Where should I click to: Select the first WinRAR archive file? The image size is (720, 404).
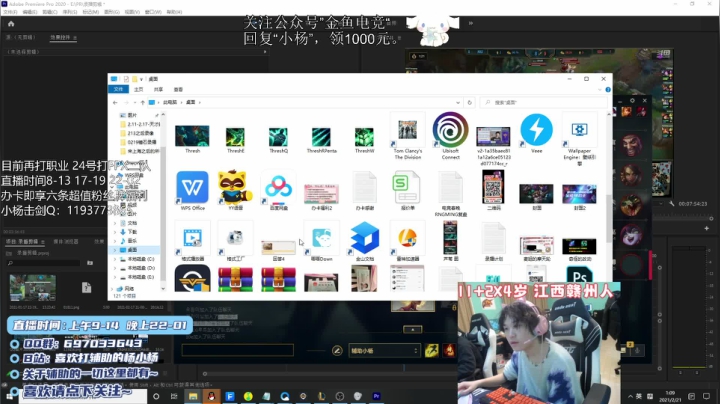[x=235, y=279]
